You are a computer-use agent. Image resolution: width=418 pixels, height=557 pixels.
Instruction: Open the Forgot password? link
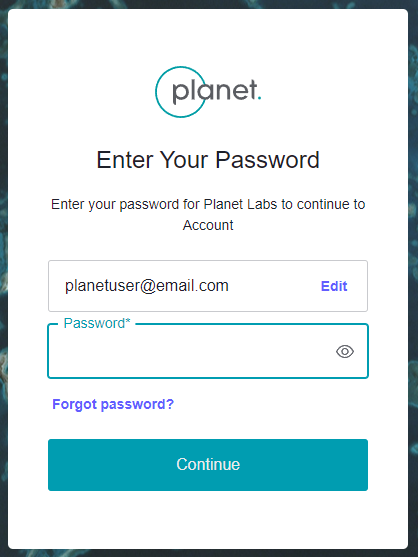113,404
